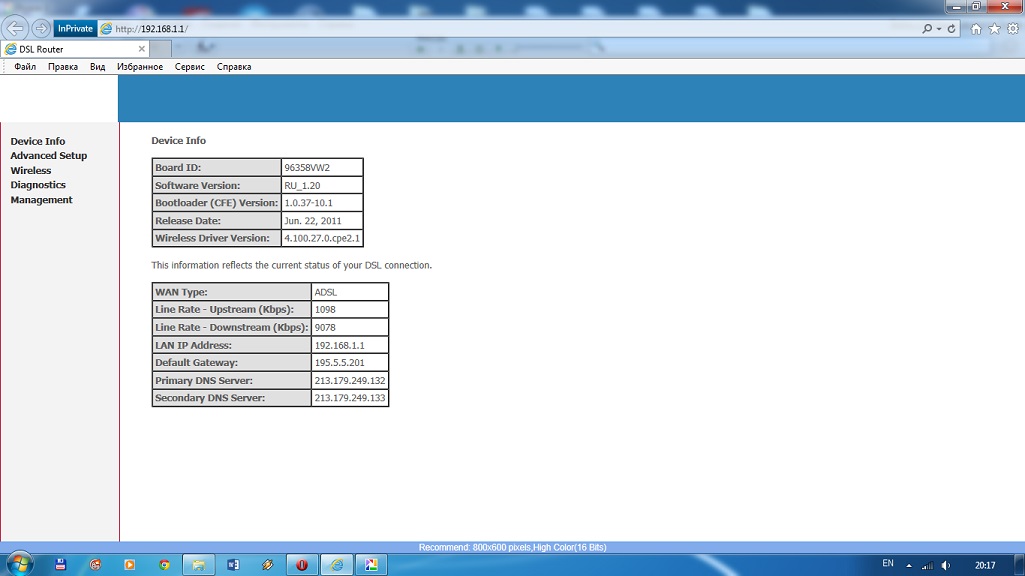Viewport: 1025px width, 576px height.
Task: Click the Release Date value Jun. 22, 2011
Action: (312, 221)
